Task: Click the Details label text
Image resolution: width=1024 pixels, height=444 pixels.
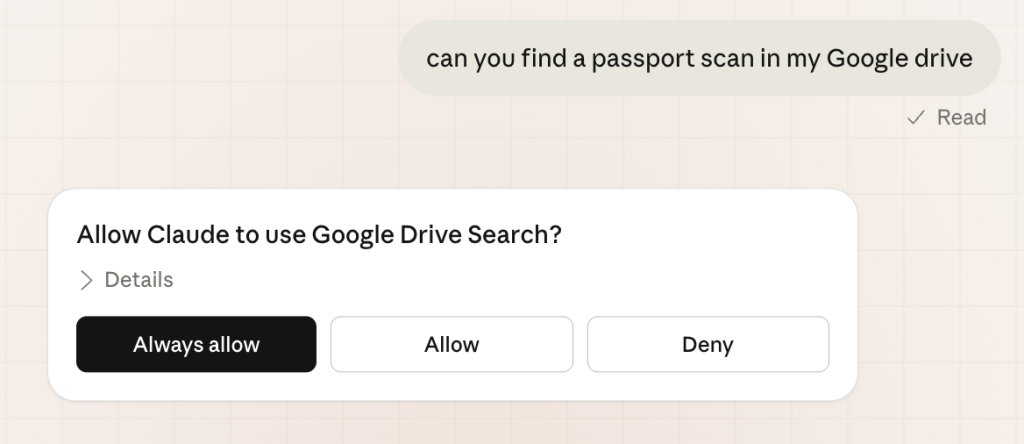Action: click(139, 280)
